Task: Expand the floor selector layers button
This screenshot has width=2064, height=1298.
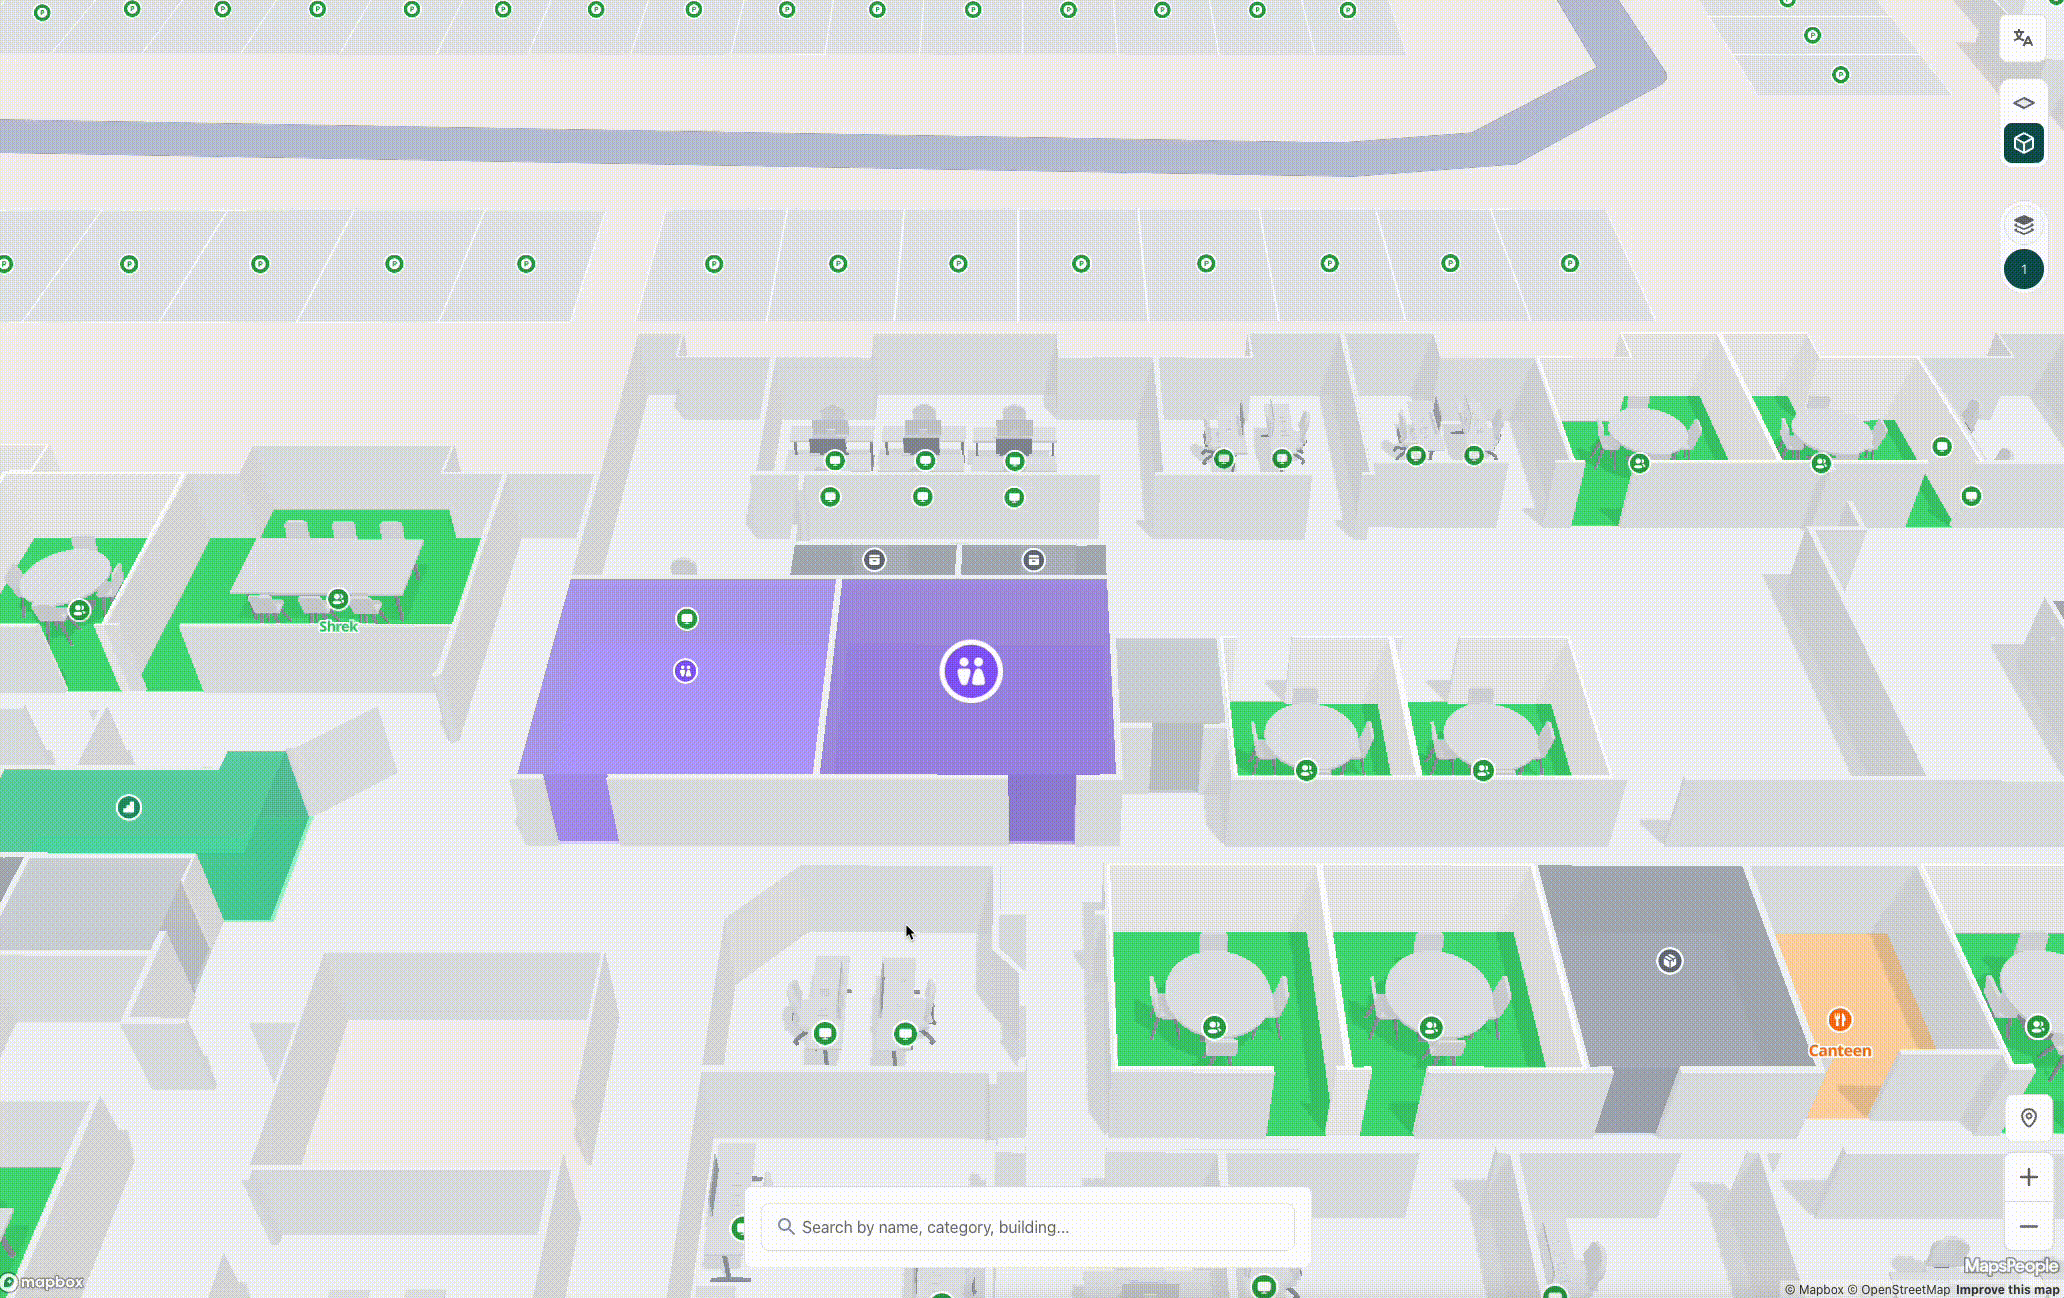Action: pyautogui.click(x=2023, y=225)
